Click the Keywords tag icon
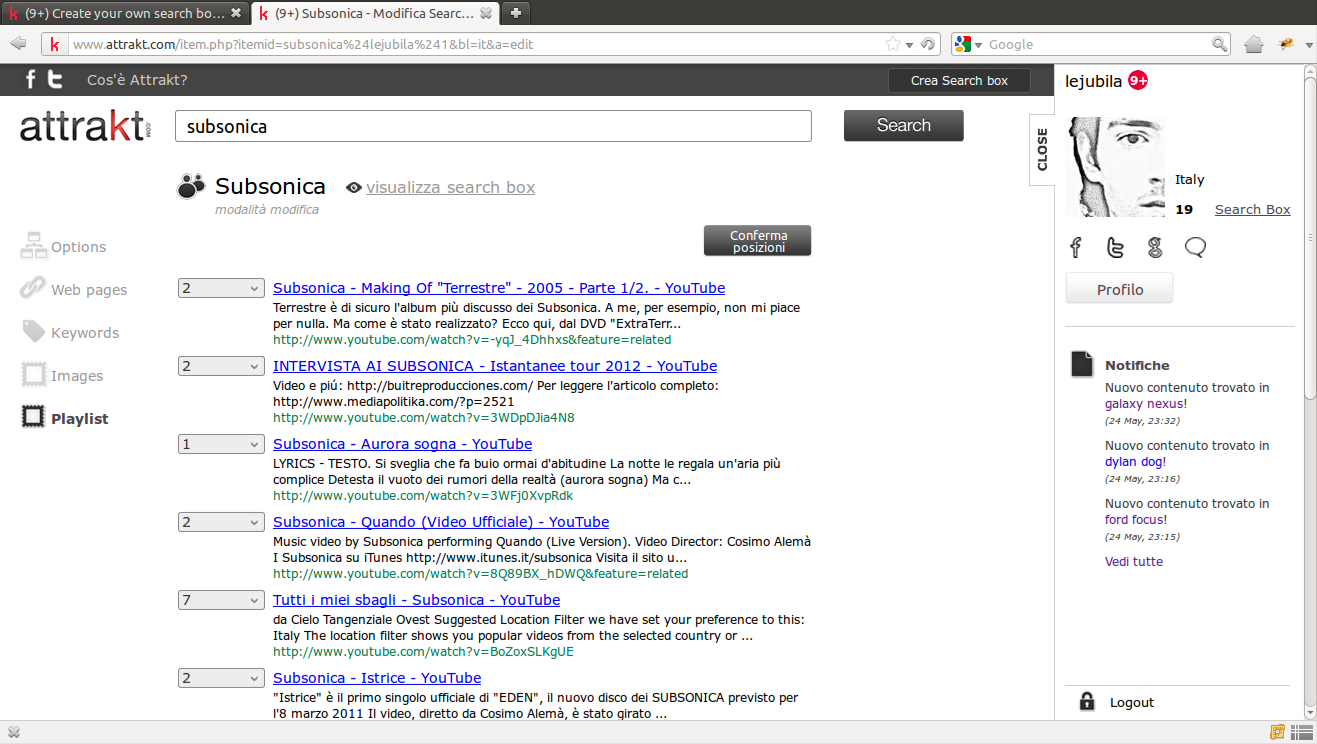The width and height of the screenshot is (1317, 744). pyautogui.click(x=33, y=332)
